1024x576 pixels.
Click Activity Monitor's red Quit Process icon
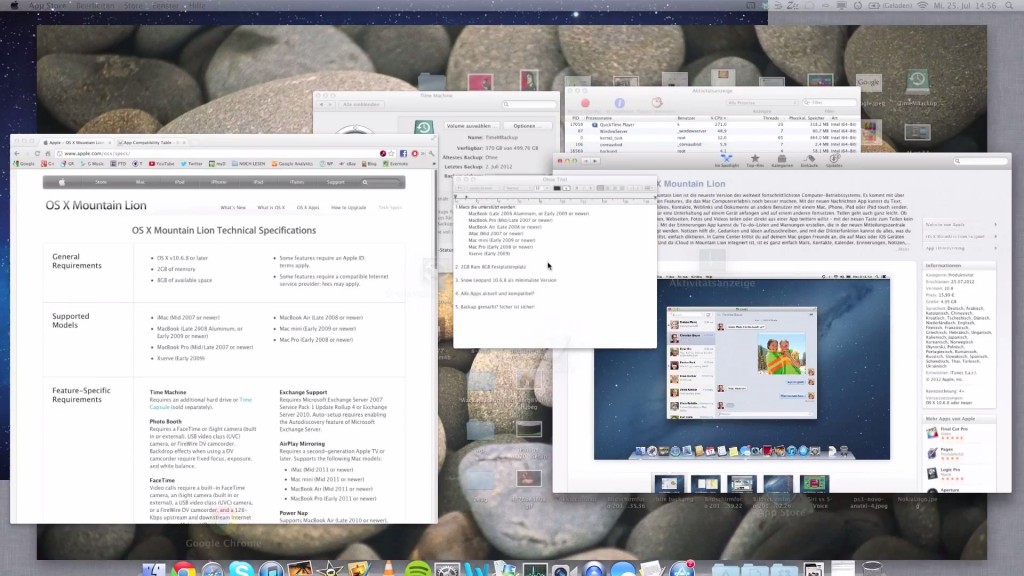tap(585, 103)
